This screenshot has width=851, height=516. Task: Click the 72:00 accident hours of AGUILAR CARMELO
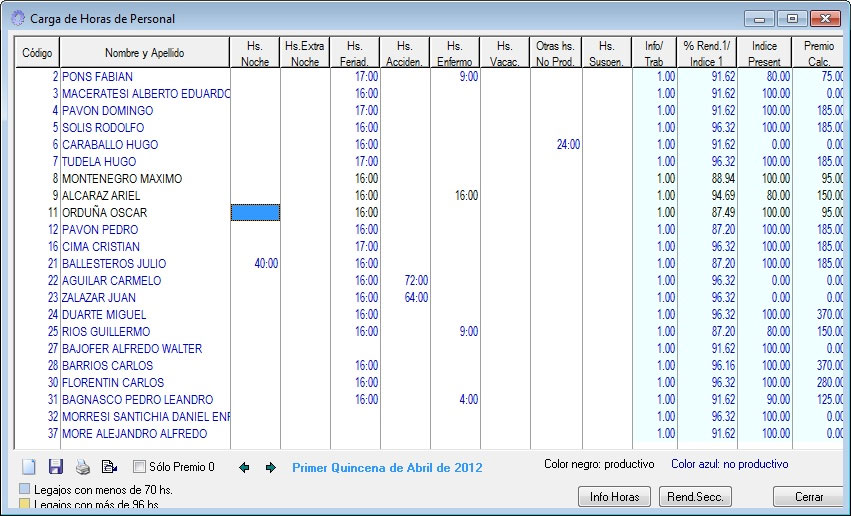(x=414, y=281)
